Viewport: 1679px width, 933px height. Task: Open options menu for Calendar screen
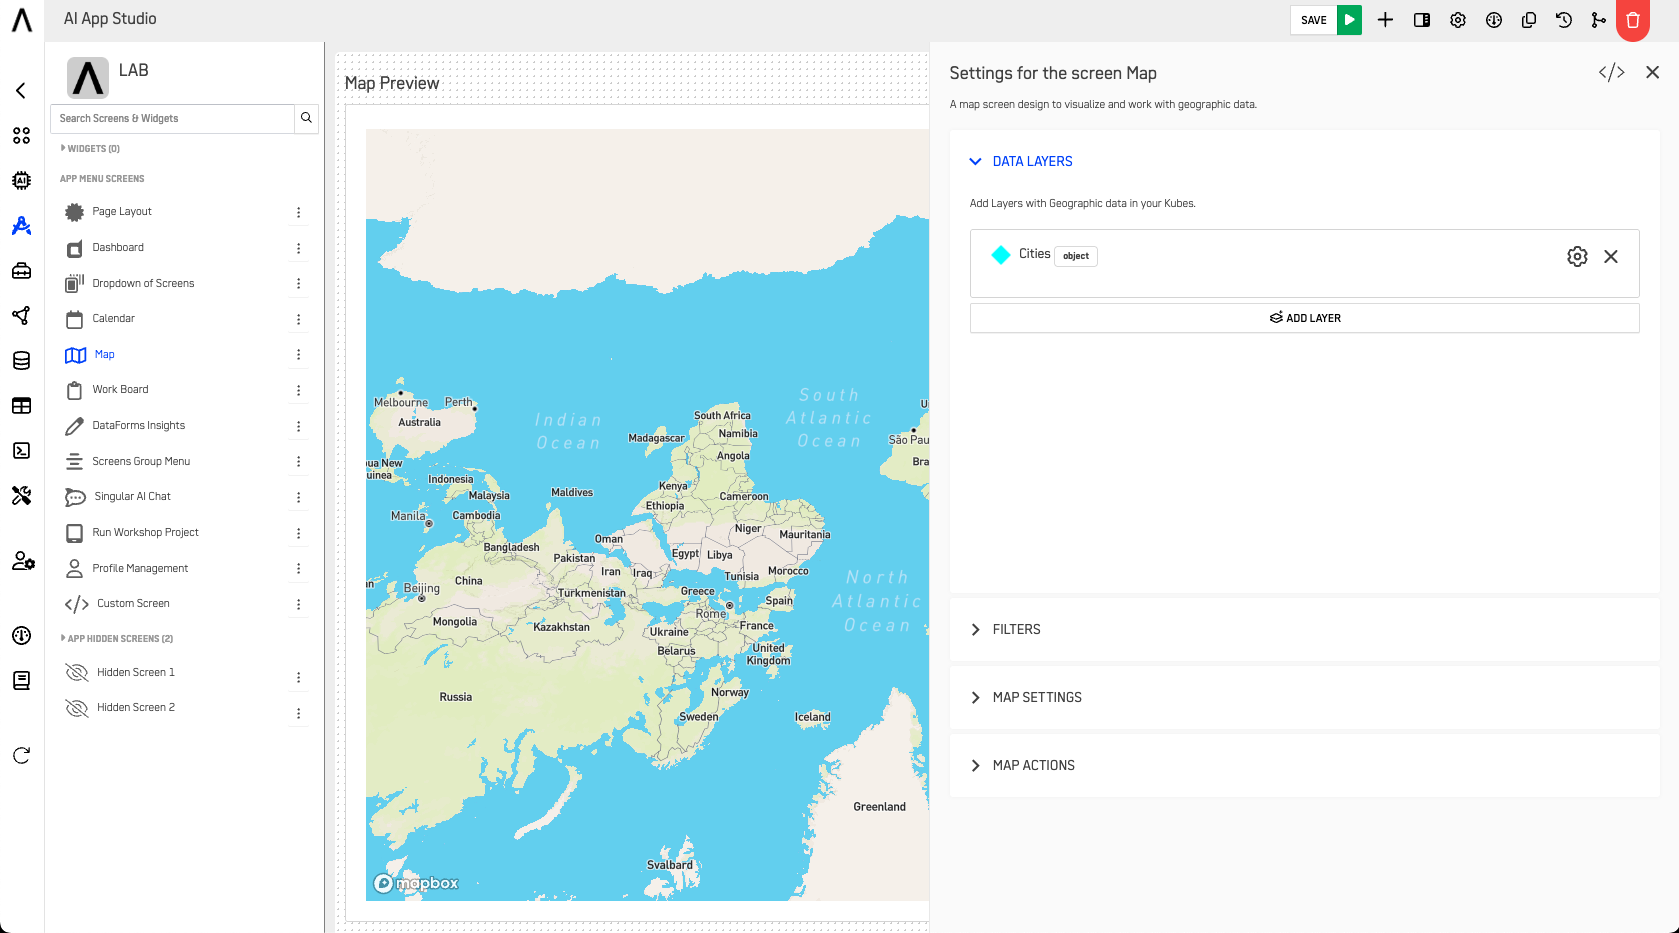[298, 319]
